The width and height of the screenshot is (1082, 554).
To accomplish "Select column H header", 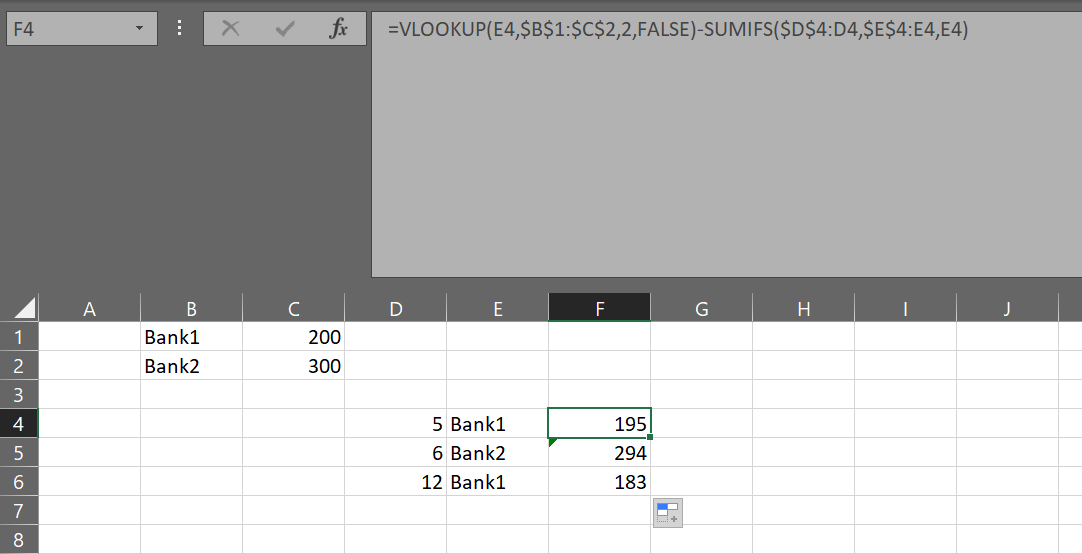I will tap(804, 308).
